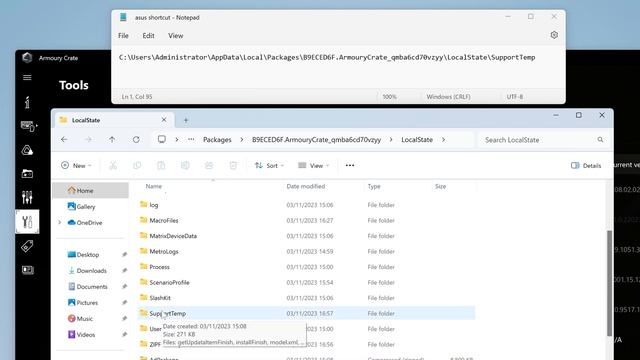
Task: Go up one folder level
Action: tap(112, 140)
